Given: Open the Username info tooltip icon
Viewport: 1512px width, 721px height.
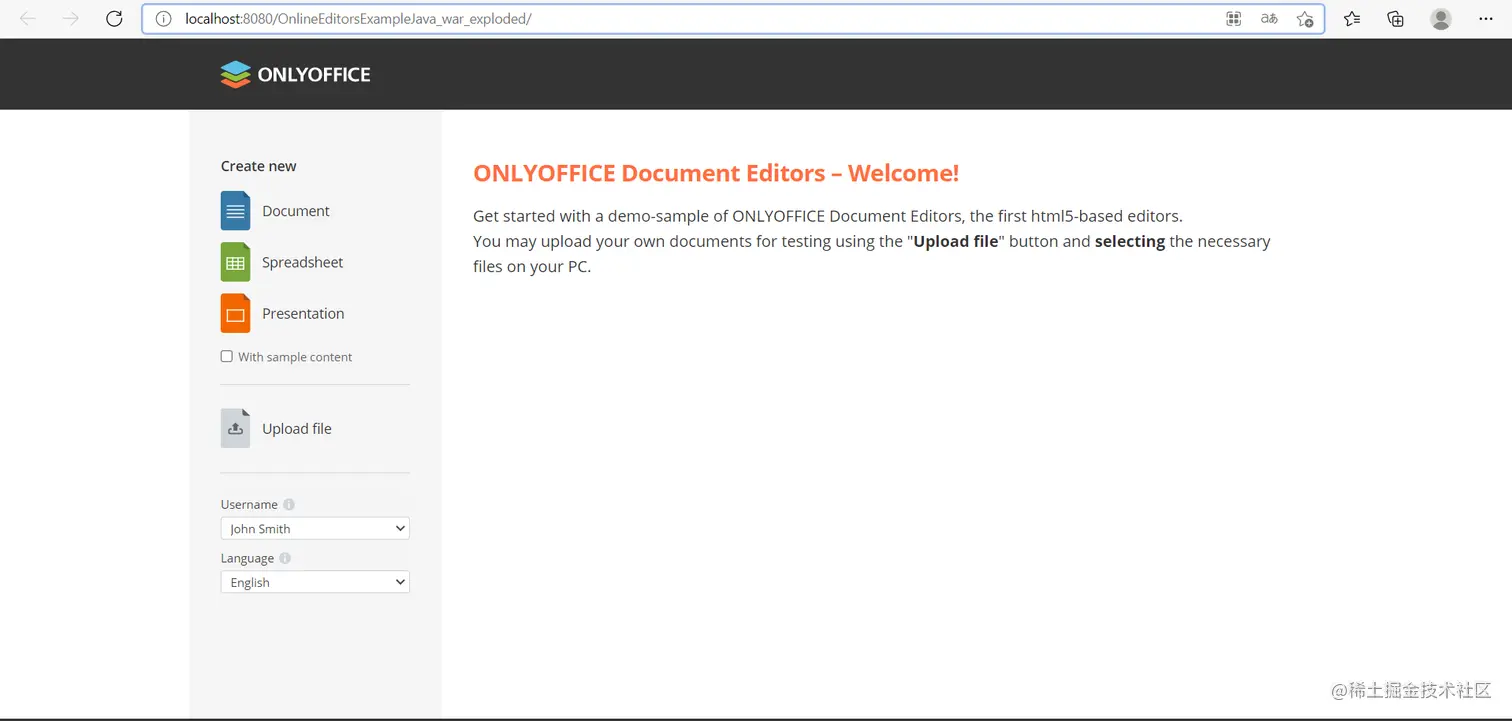Looking at the screenshot, I should tap(288, 504).
